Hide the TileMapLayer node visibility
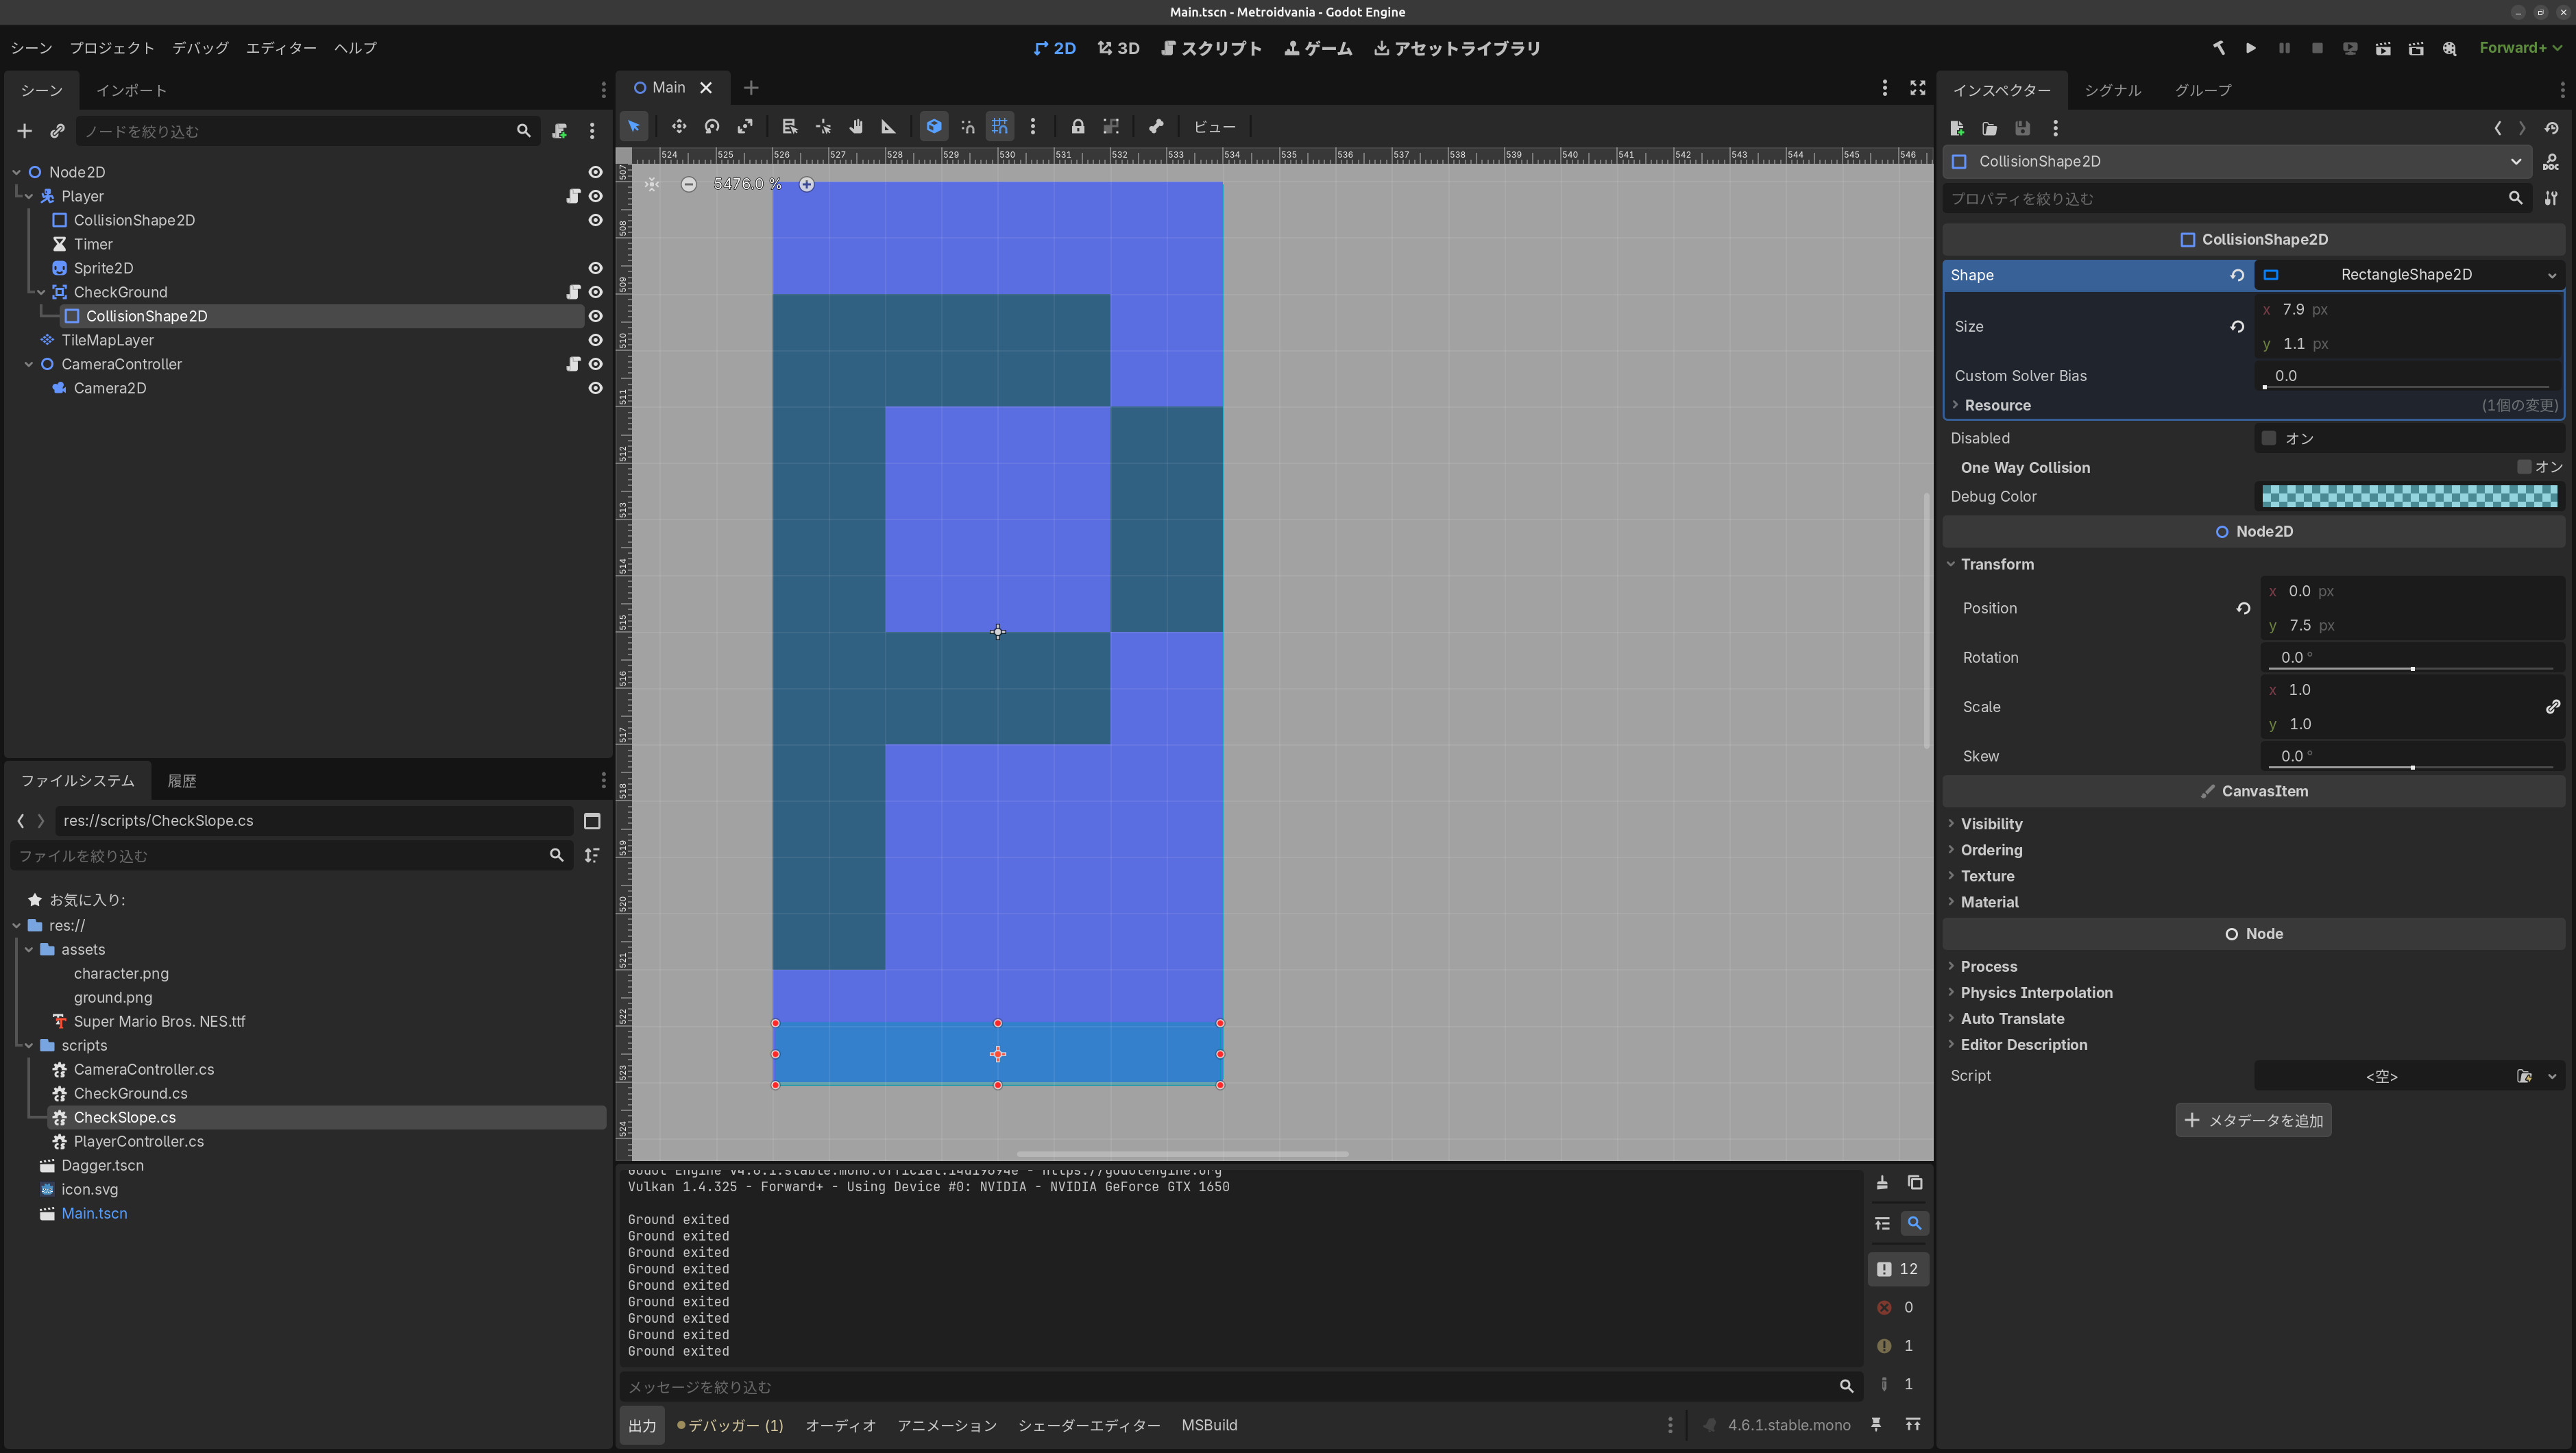Screen dimensions: 2576x1453 tap(595, 340)
